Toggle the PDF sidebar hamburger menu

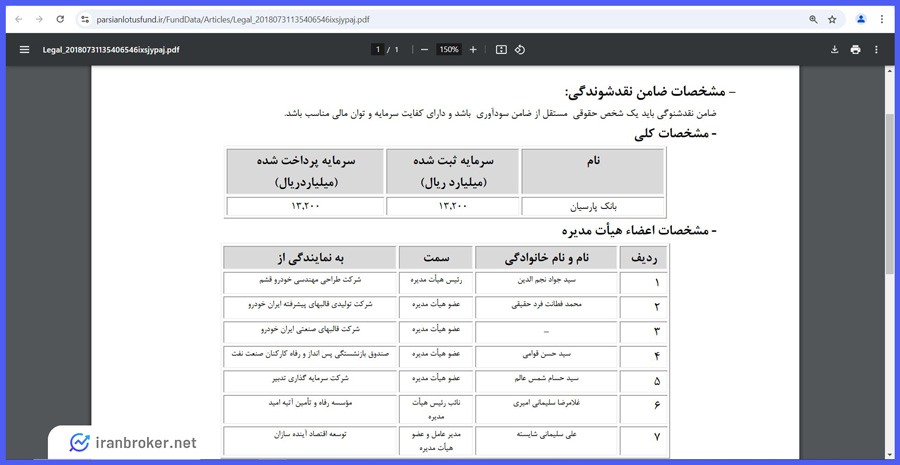pos(24,49)
